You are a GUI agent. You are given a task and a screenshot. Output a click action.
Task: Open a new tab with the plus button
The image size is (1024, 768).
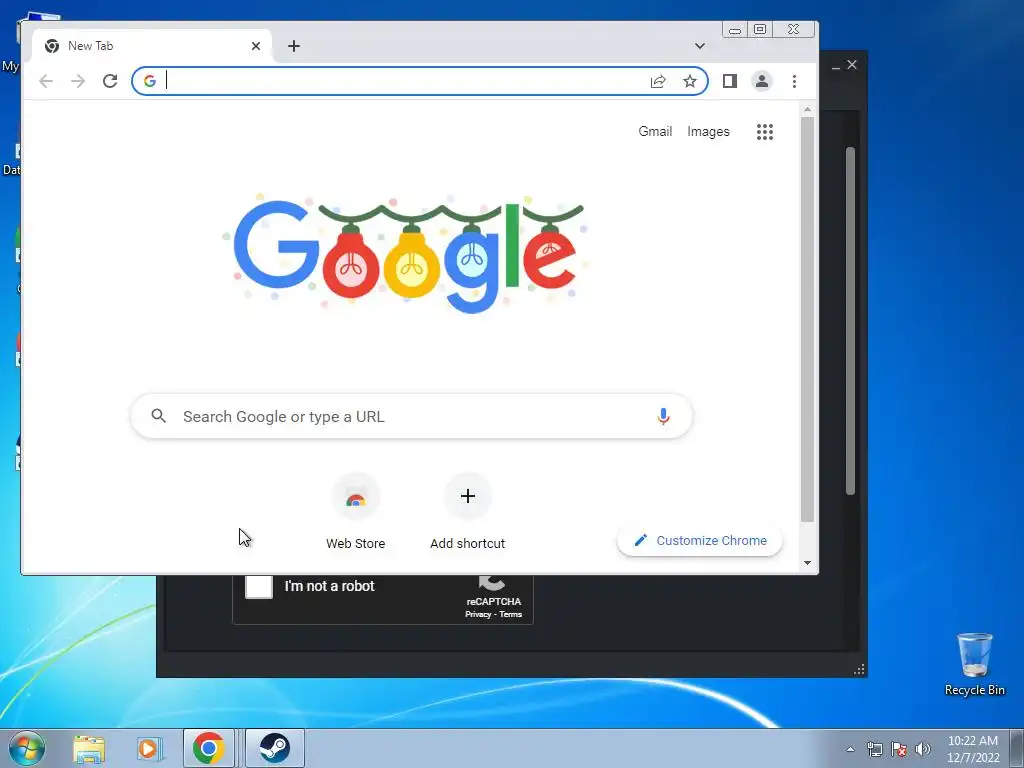pyautogui.click(x=294, y=46)
